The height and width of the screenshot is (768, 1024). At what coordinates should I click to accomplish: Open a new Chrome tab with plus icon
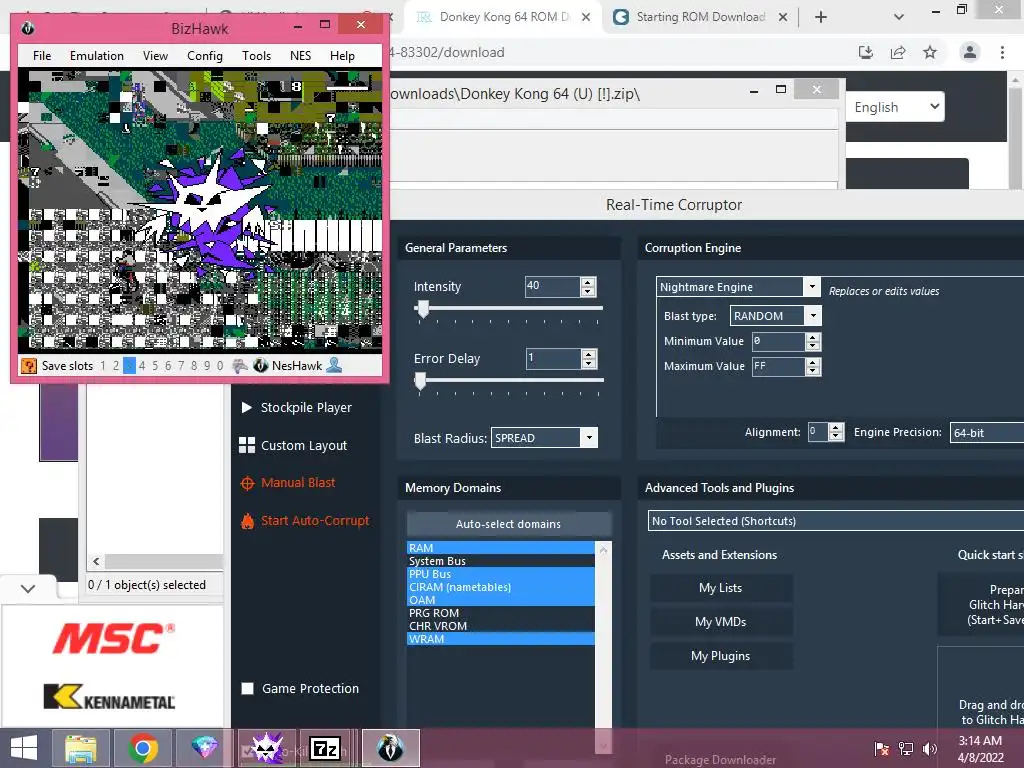click(821, 17)
